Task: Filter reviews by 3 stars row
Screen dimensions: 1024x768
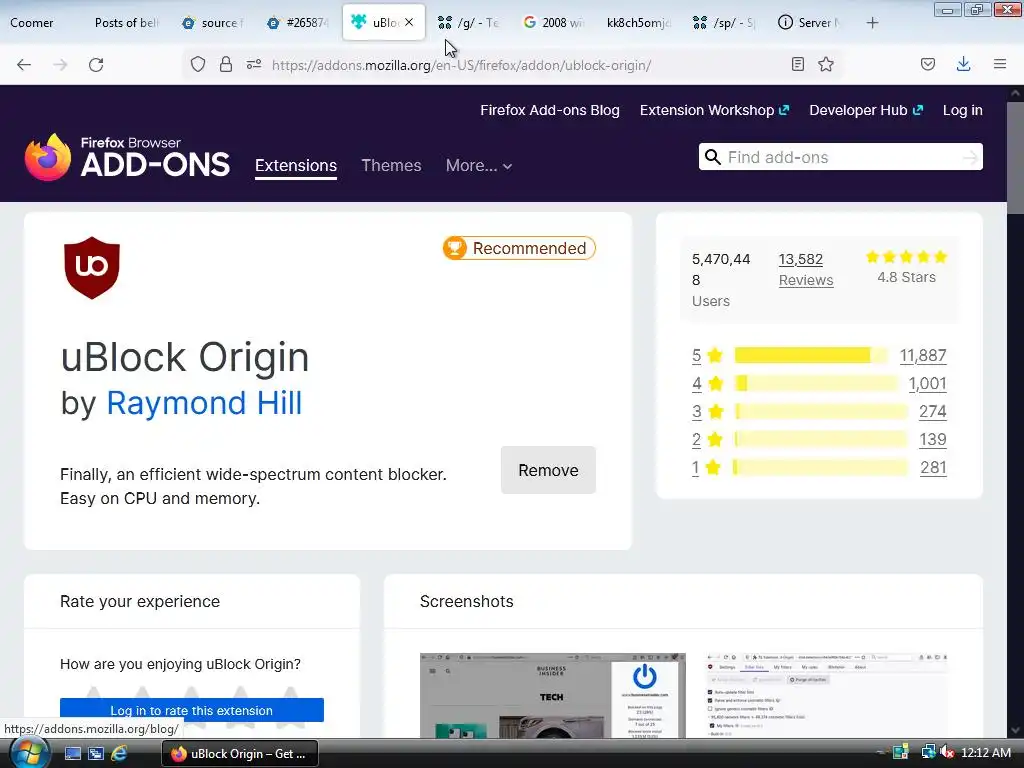Action: pyautogui.click(x=819, y=411)
